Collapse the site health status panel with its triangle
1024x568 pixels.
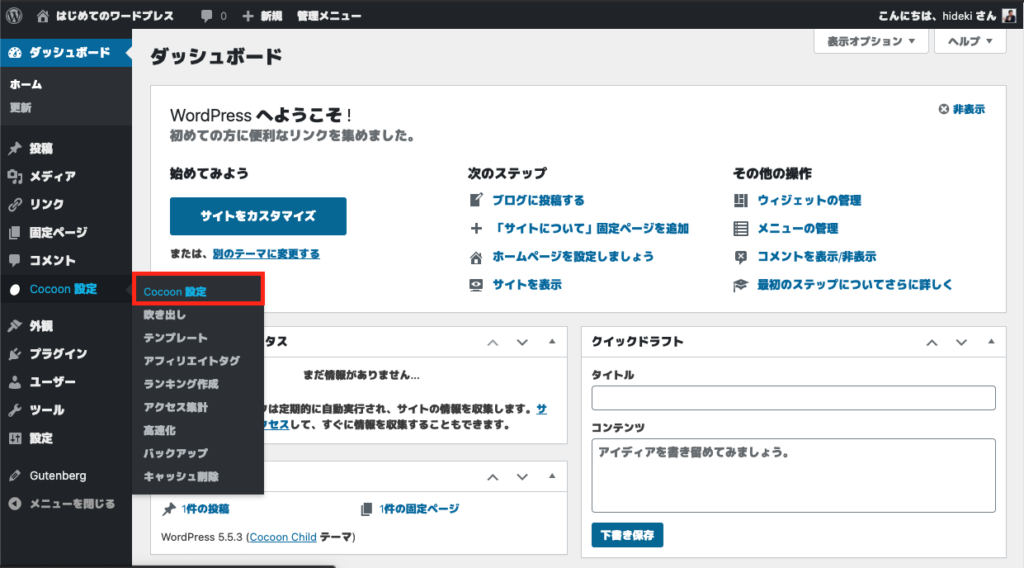pos(552,341)
